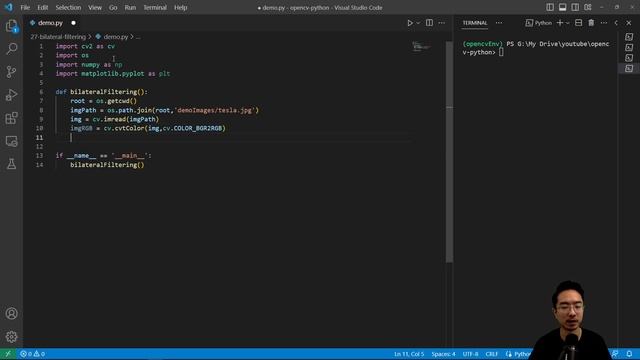Image resolution: width=640 pixels, height=360 pixels.
Task: Open the Terminal menu
Action: (x=155, y=7)
